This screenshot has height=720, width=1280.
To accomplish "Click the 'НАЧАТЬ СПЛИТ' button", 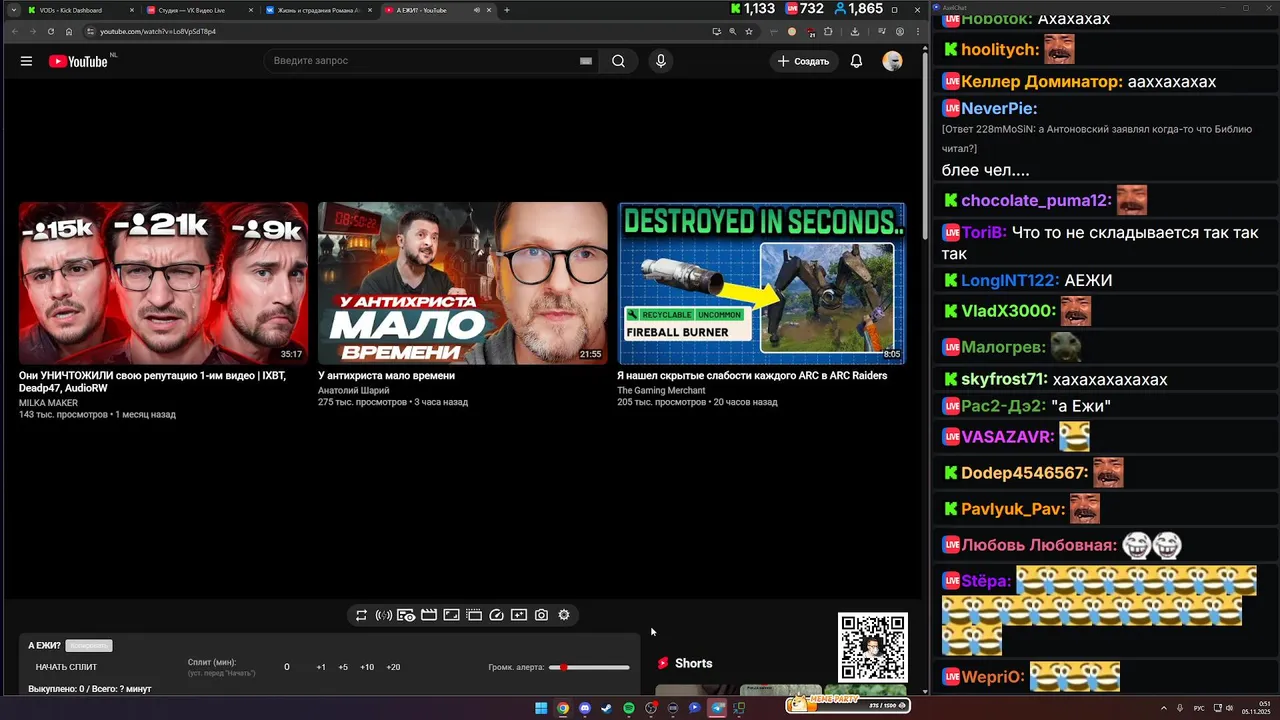I will click(66, 667).
